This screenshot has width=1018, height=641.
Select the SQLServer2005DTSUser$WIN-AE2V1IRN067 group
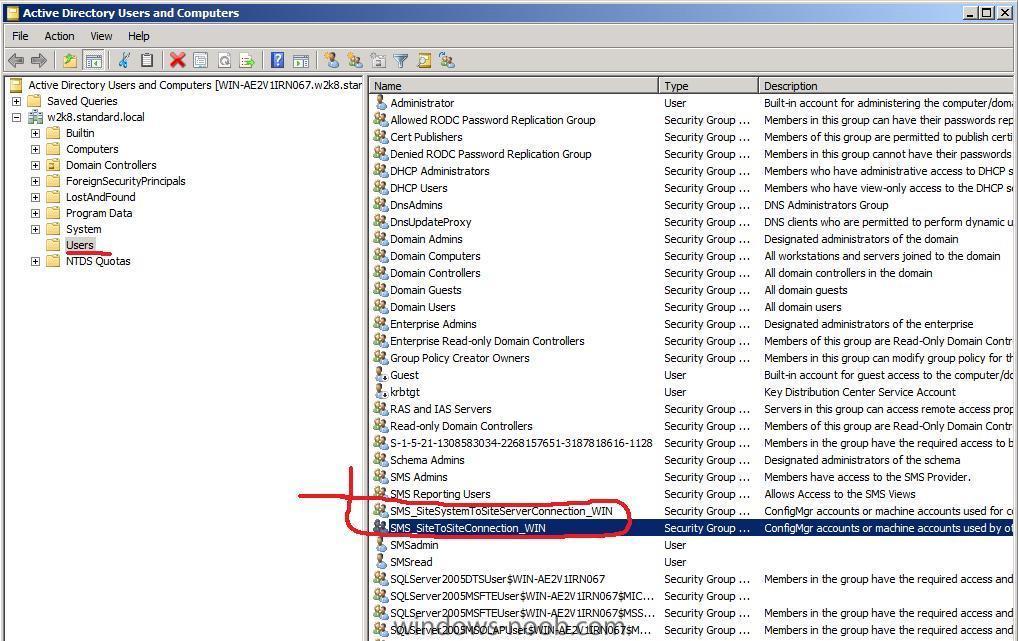pos(497,579)
